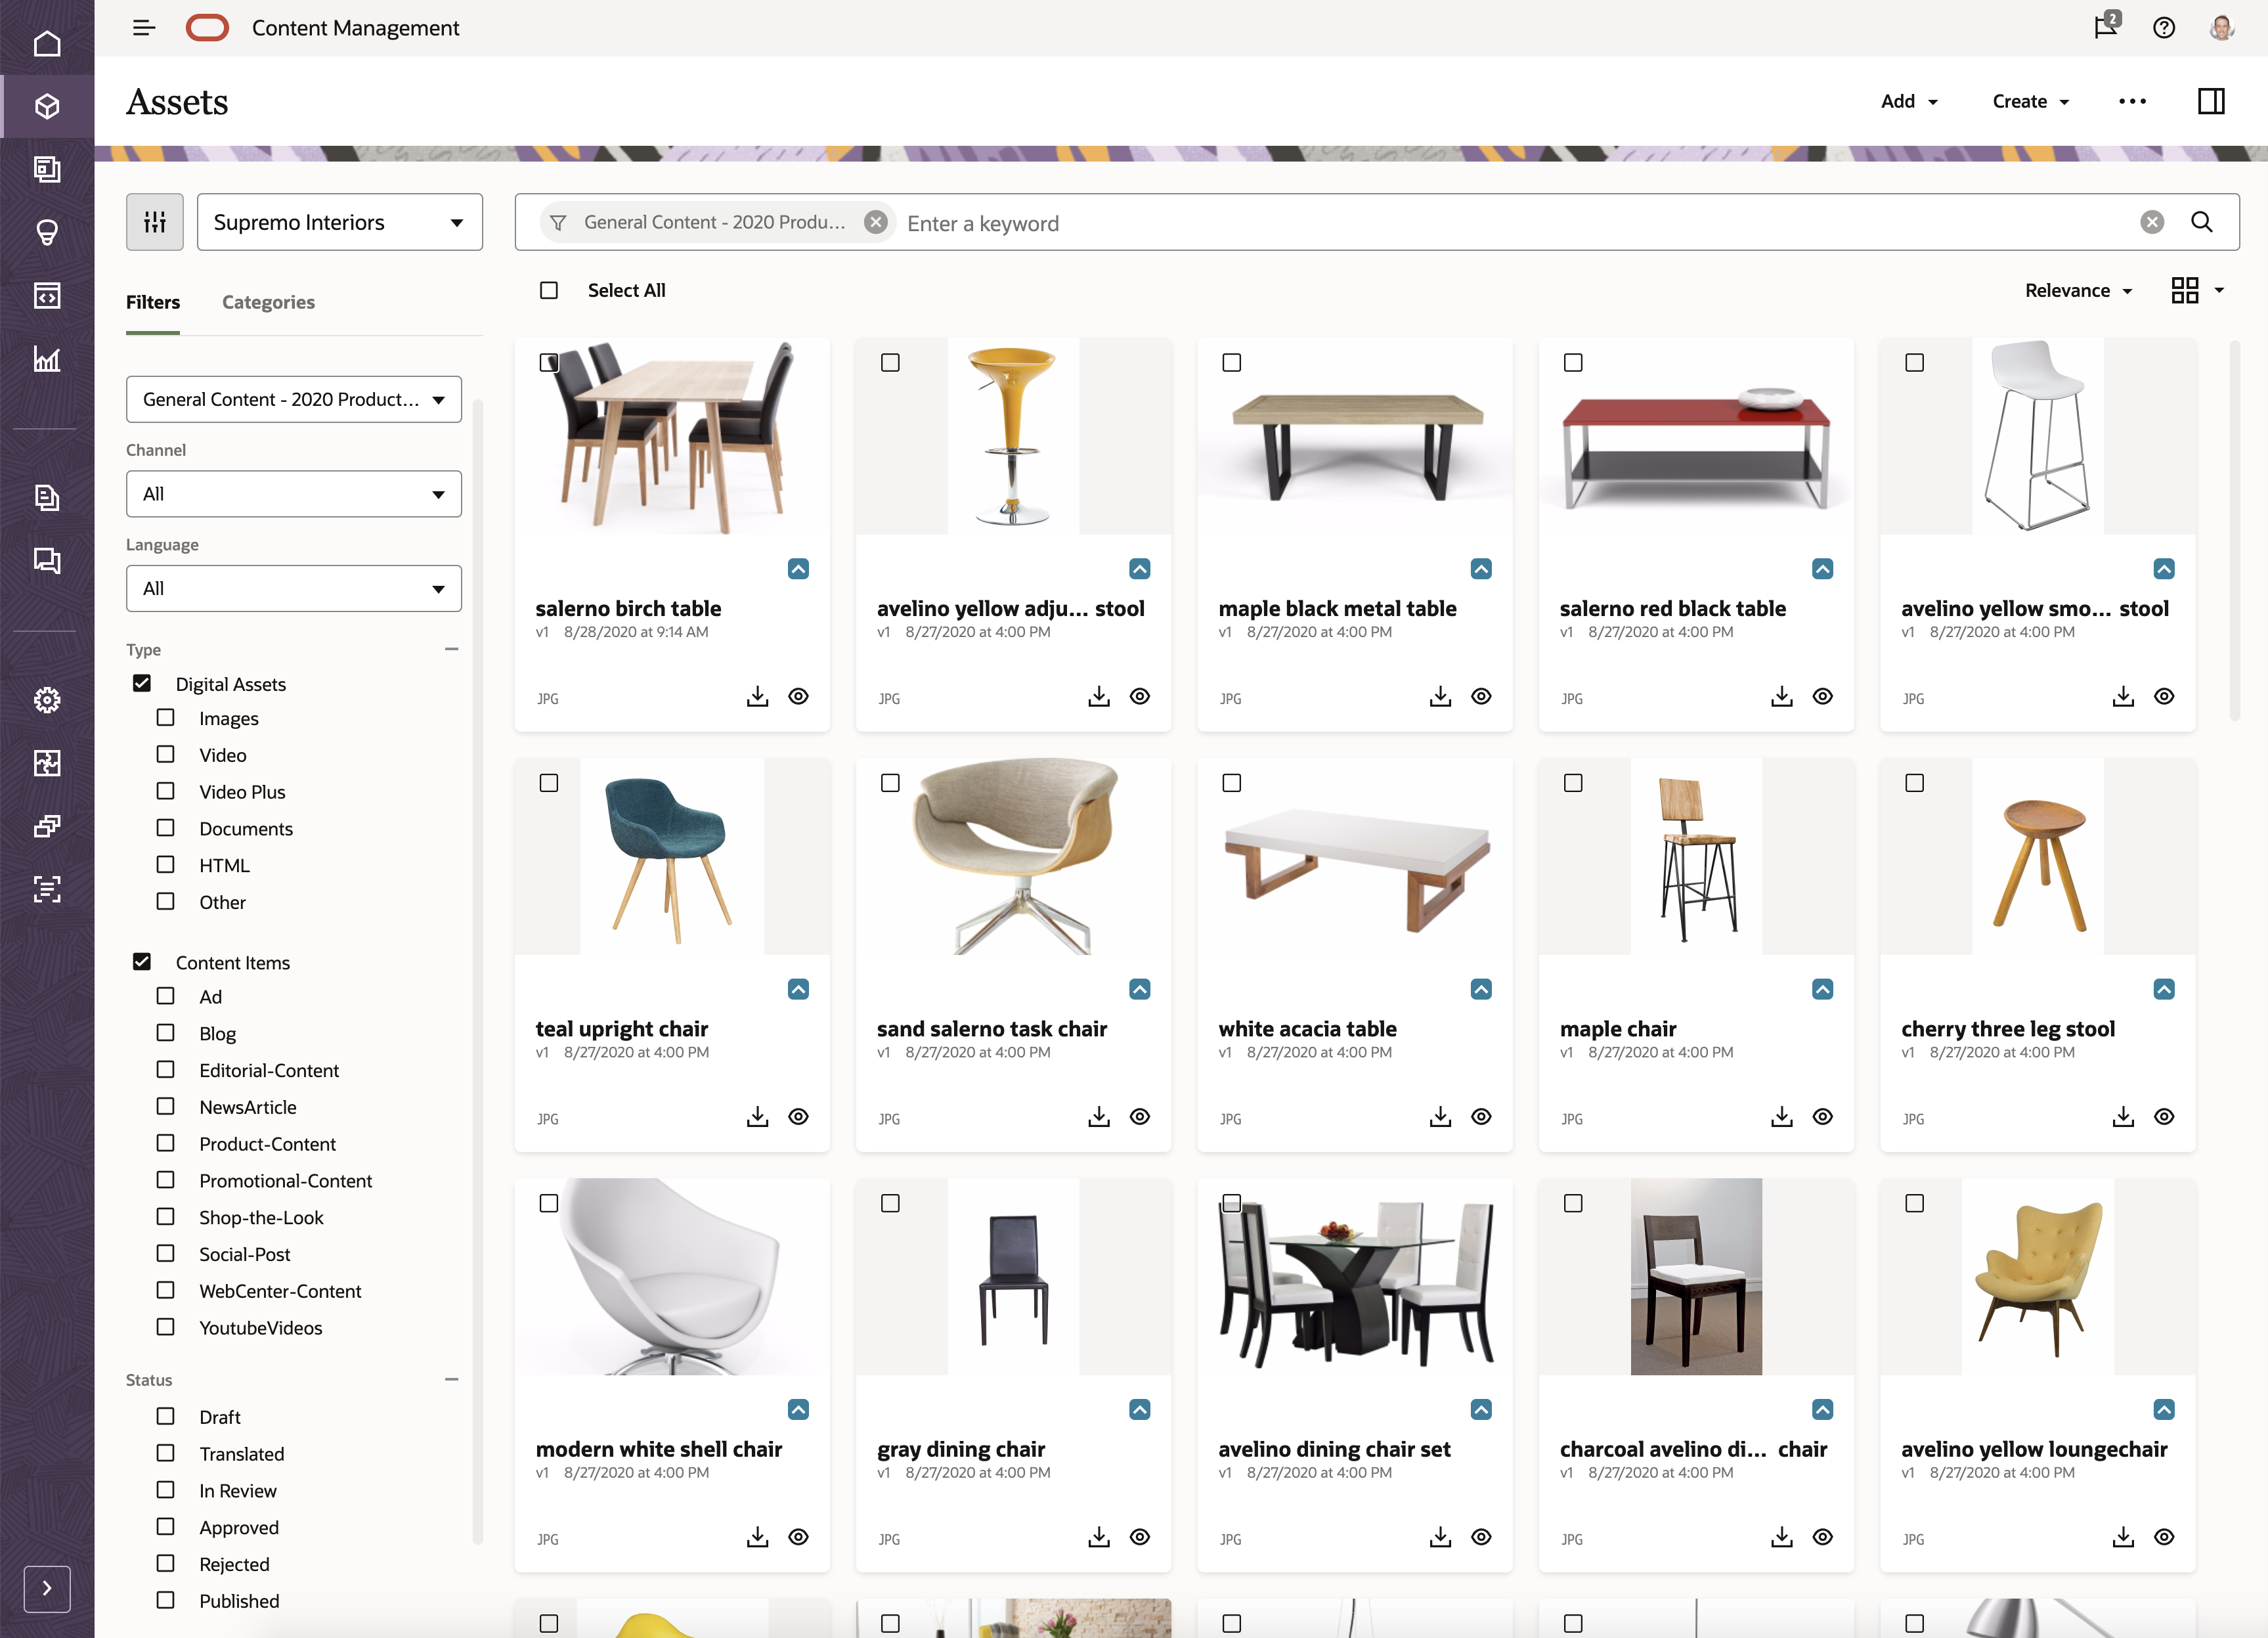Open Help via the question mark icon
This screenshot has width=2268, height=1638.
2163,27
